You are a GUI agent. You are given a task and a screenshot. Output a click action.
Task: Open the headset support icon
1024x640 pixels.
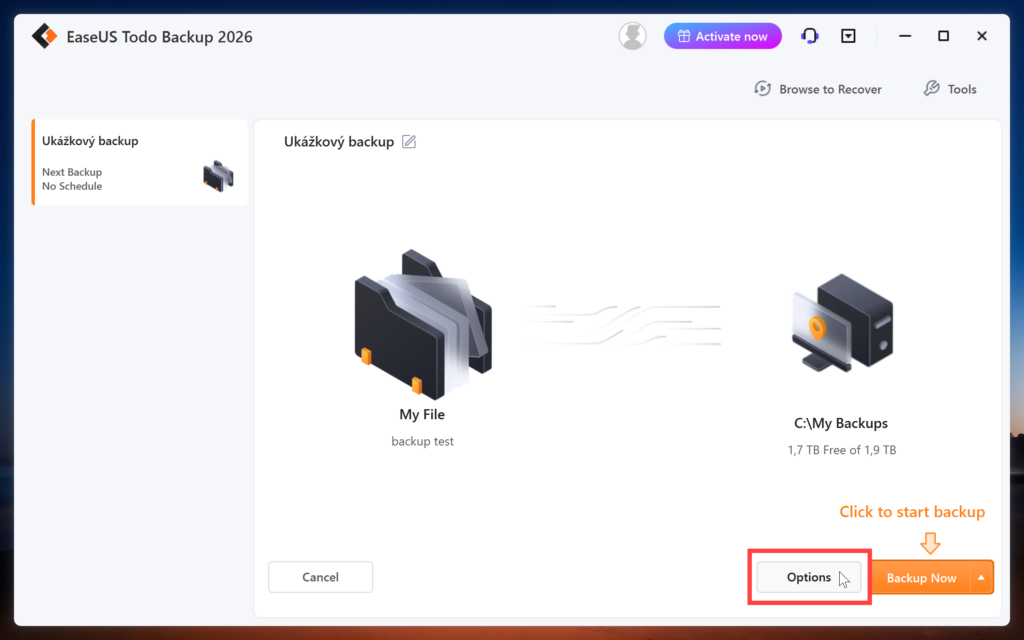coord(810,36)
